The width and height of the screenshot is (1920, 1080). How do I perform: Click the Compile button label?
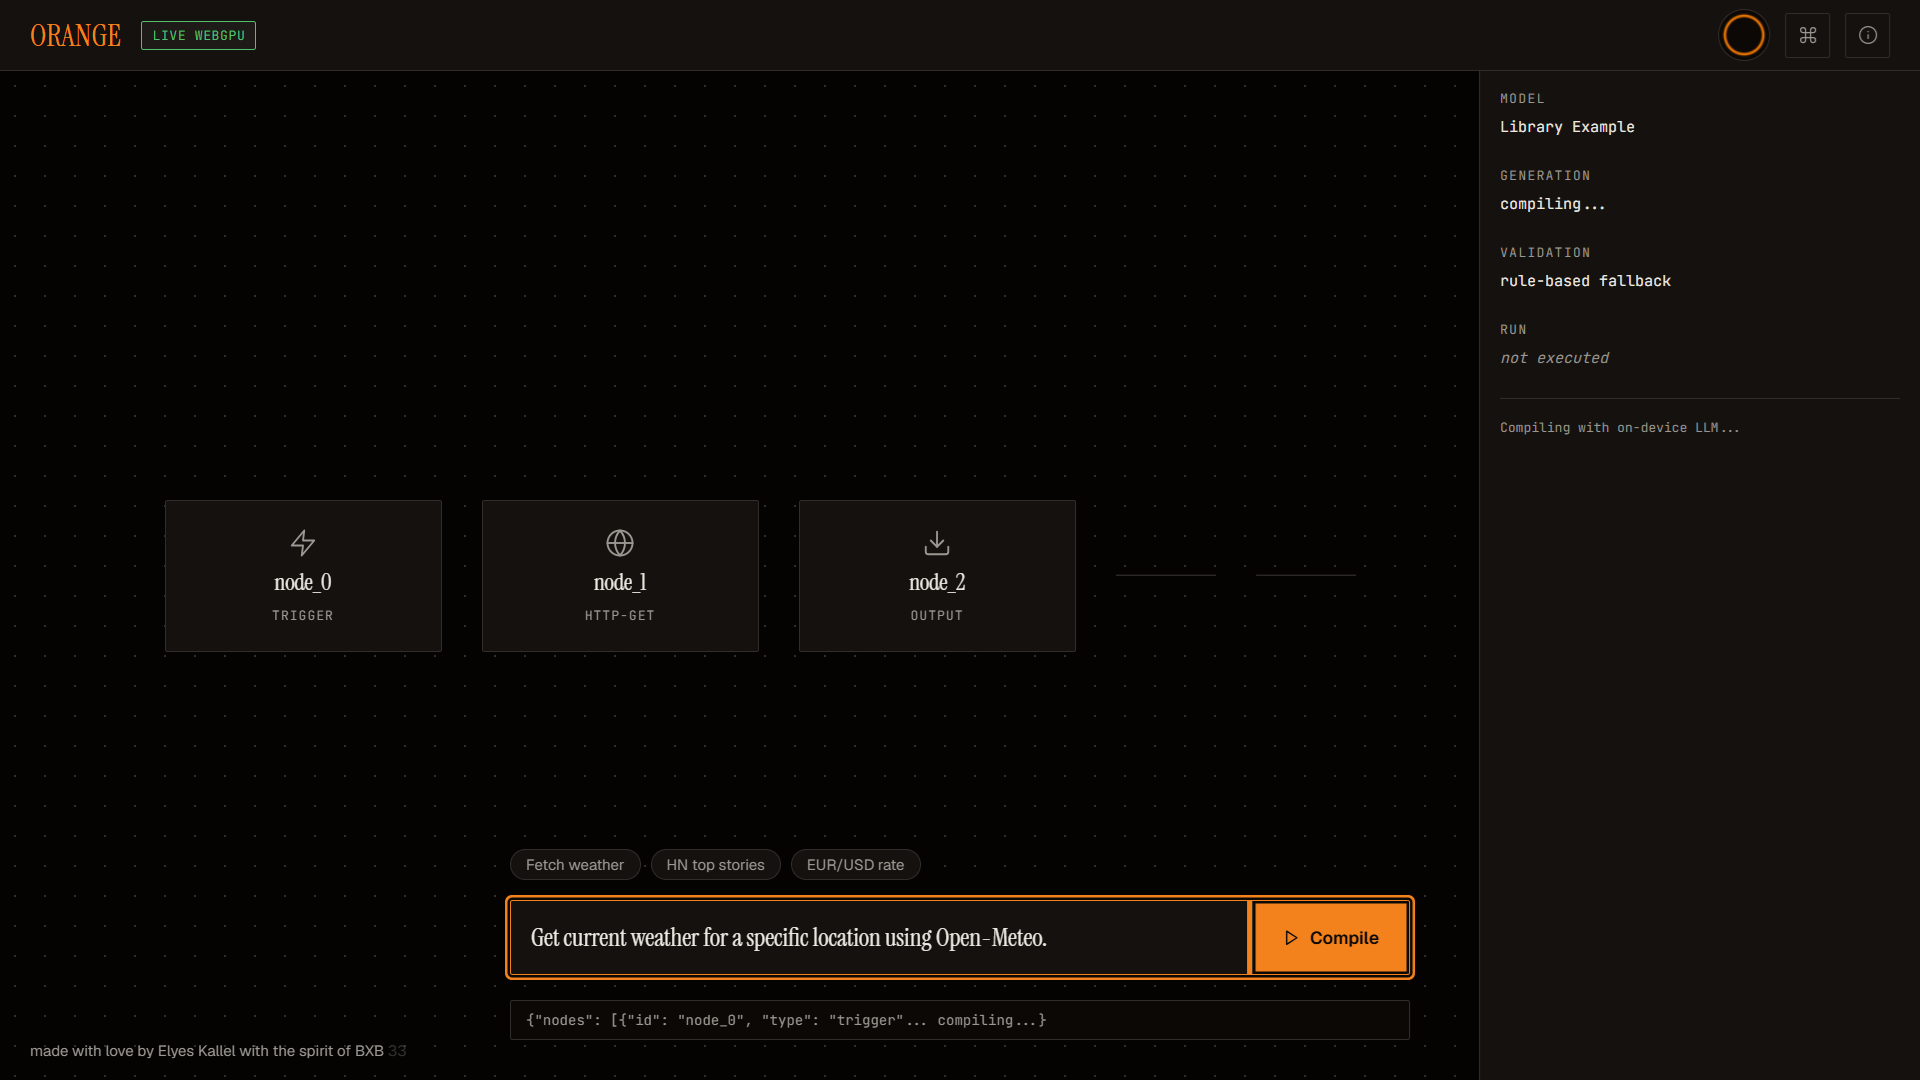click(1344, 938)
